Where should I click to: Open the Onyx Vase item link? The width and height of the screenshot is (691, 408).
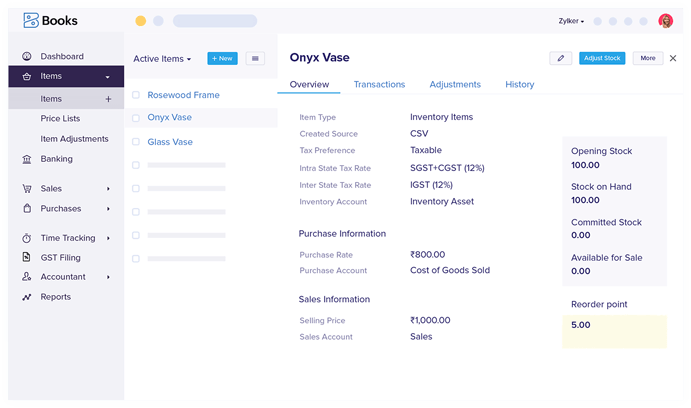coord(170,118)
